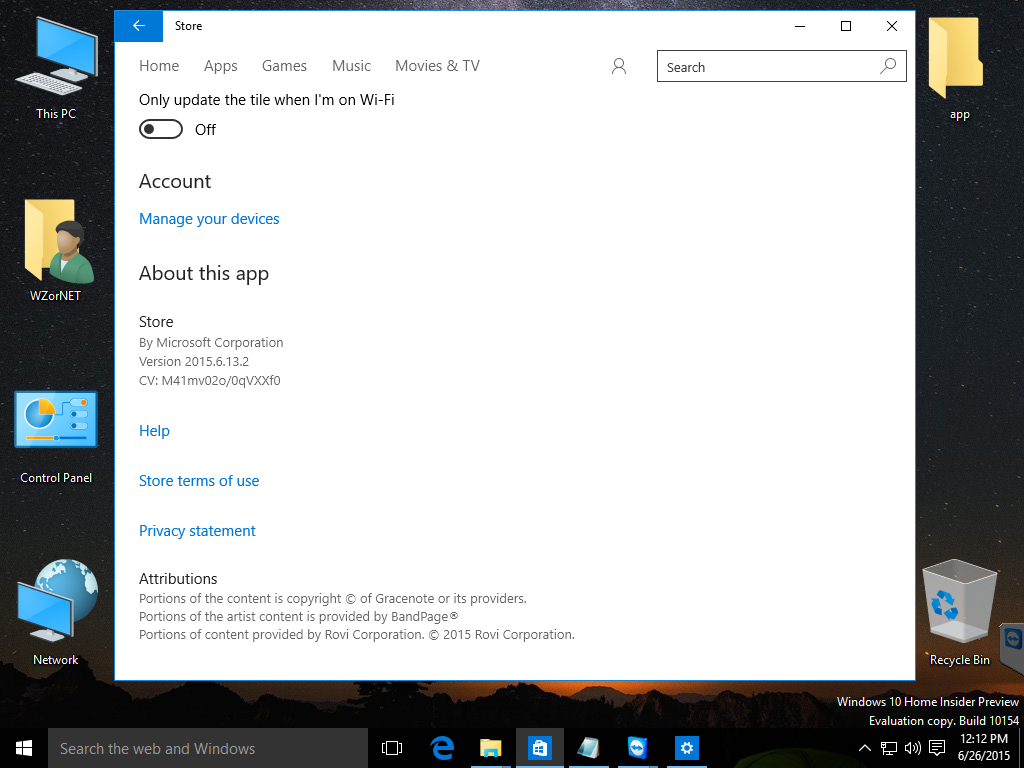Open Manage your devices link
The height and width of the screenshot is (768, 1024).
pos(209,219)
